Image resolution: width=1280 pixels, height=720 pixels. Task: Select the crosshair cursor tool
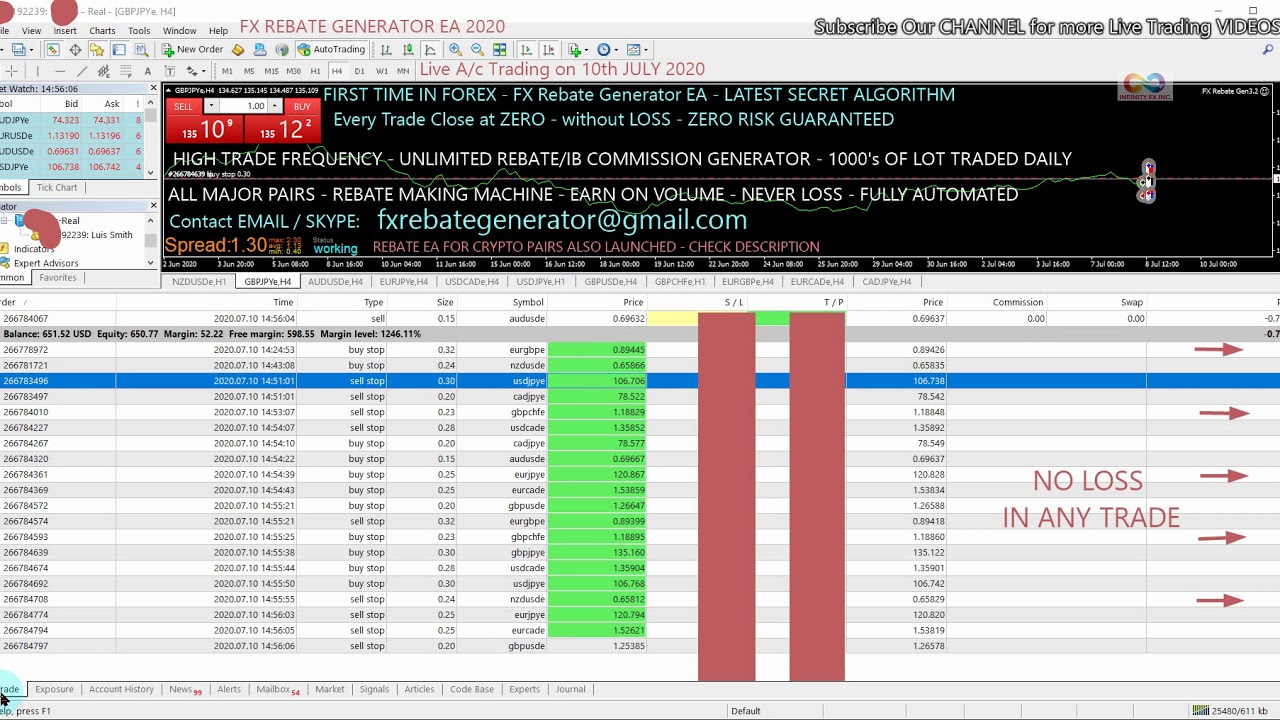[x=11, y=71]
